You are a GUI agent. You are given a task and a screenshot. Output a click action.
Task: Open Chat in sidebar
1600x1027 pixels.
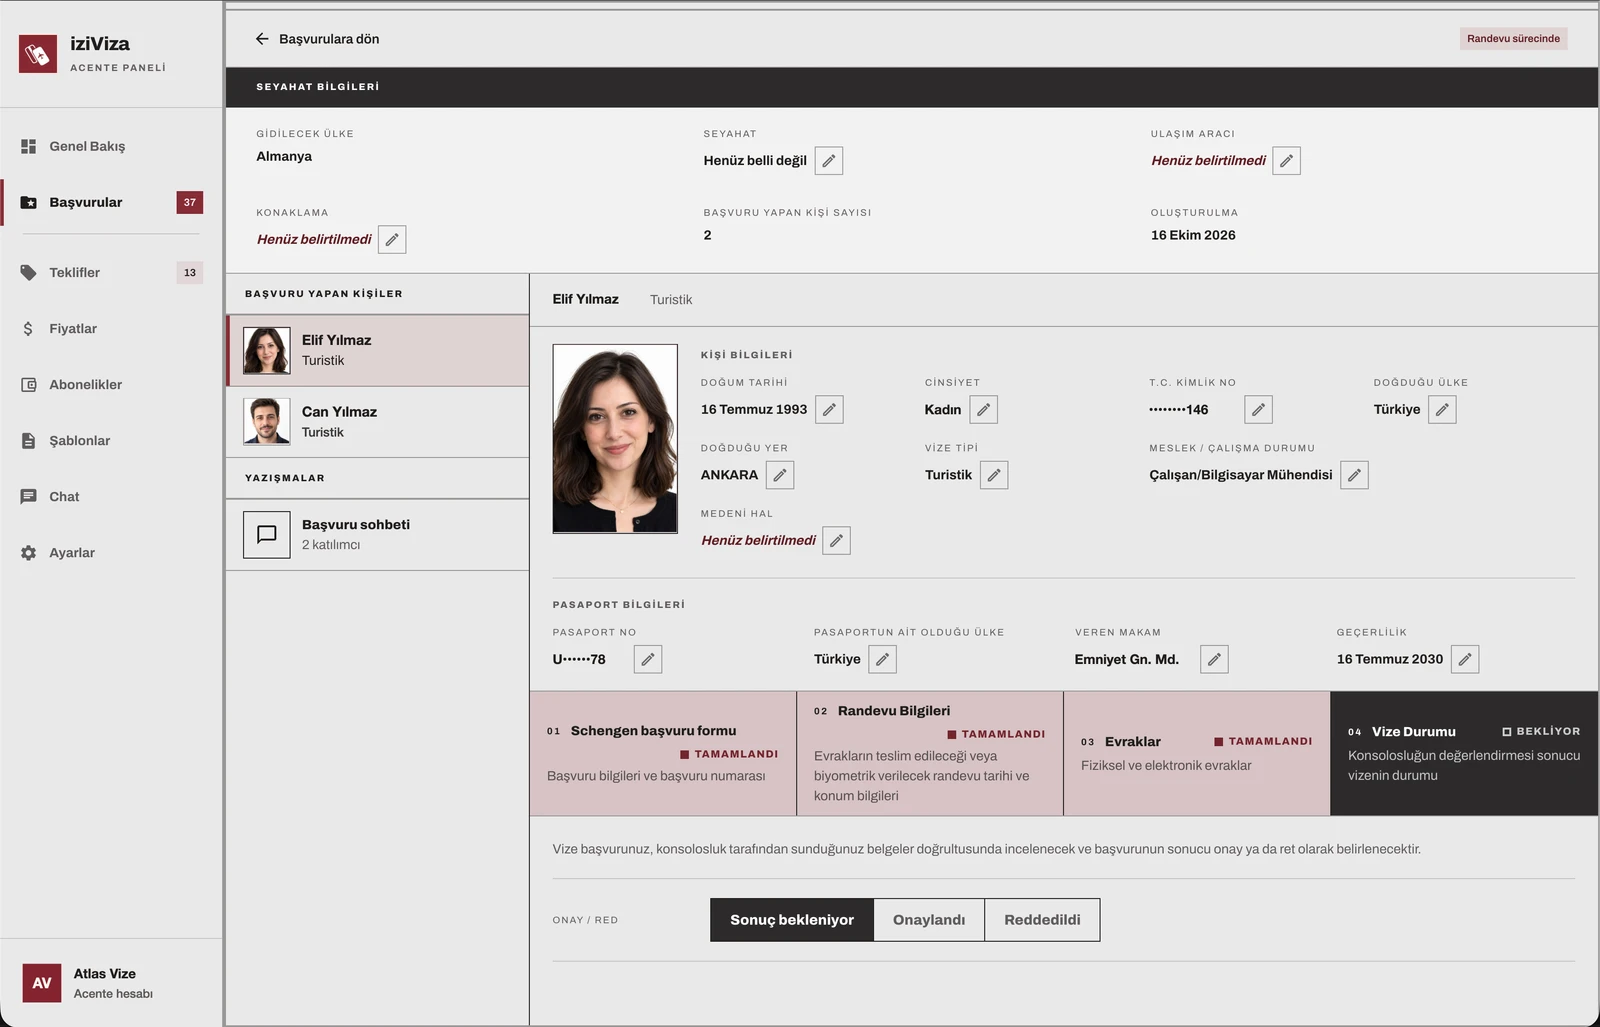pos(111,497)
